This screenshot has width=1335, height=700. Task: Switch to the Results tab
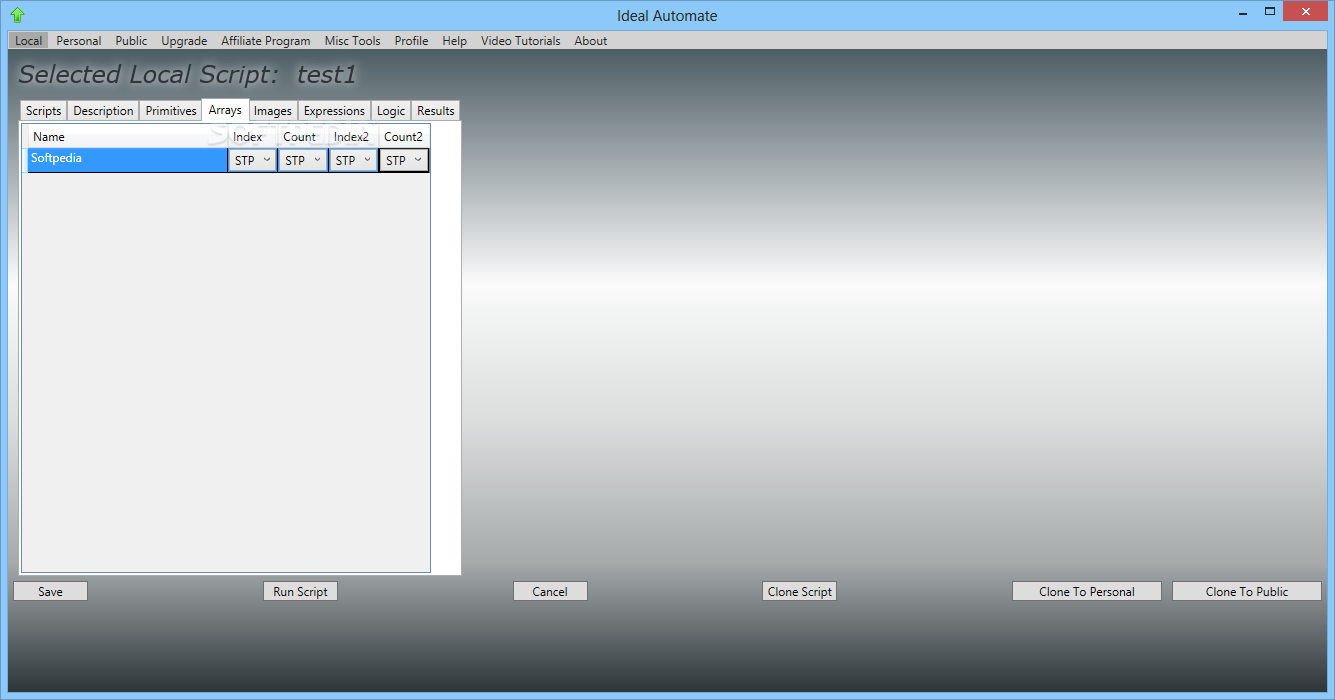pos(436,111)
